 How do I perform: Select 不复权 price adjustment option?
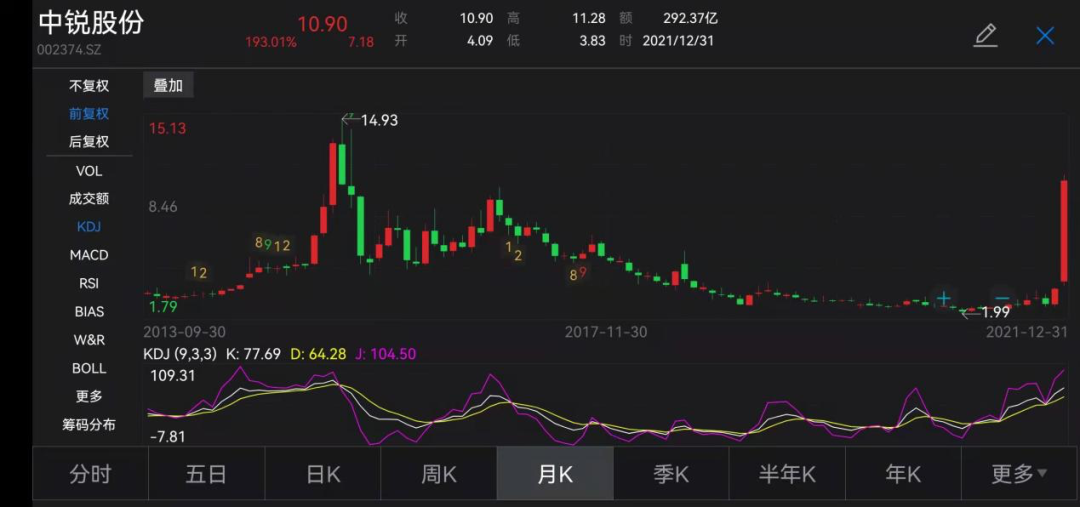89,86
